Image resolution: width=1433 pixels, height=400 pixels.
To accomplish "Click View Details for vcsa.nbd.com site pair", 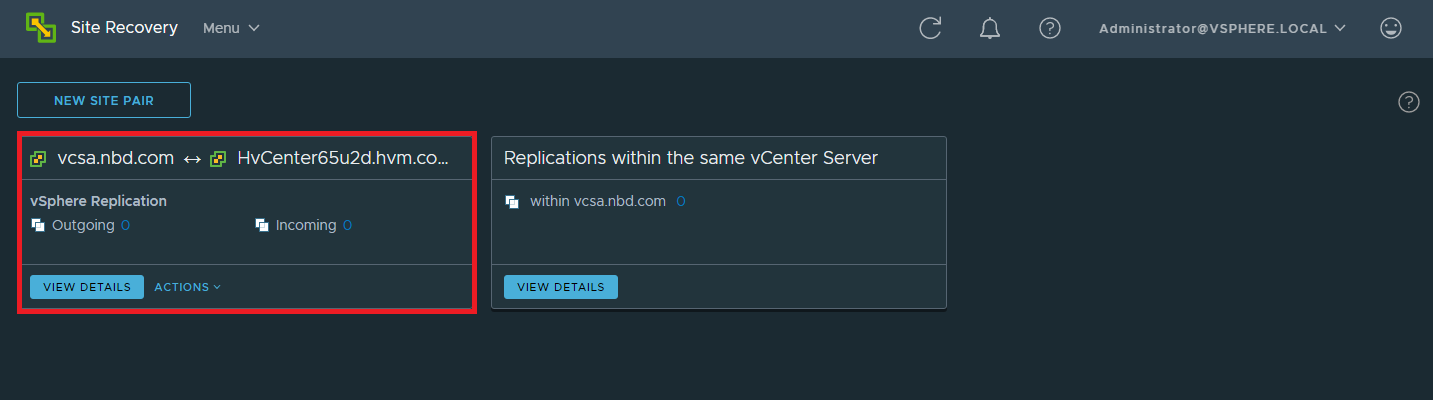I will (87, 287).
